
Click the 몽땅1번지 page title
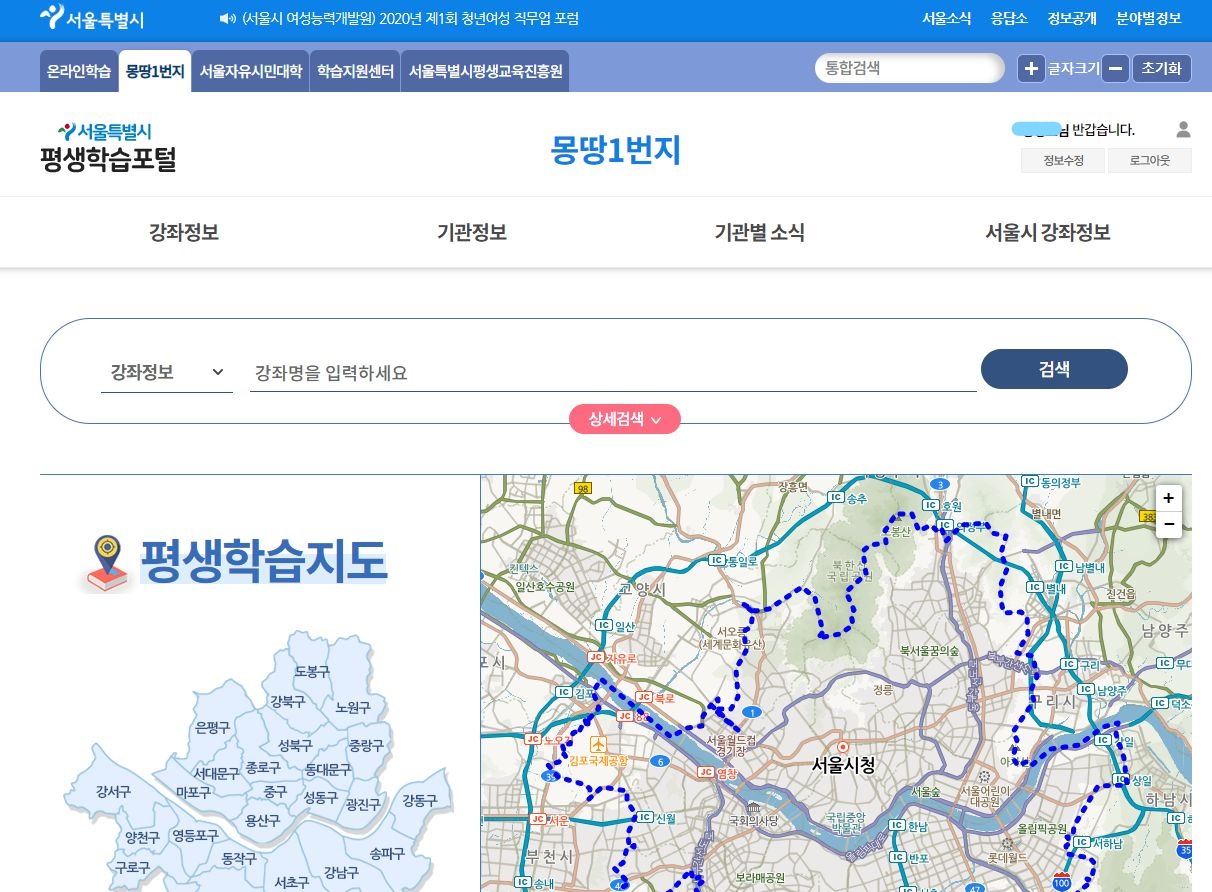coord(615,149)
